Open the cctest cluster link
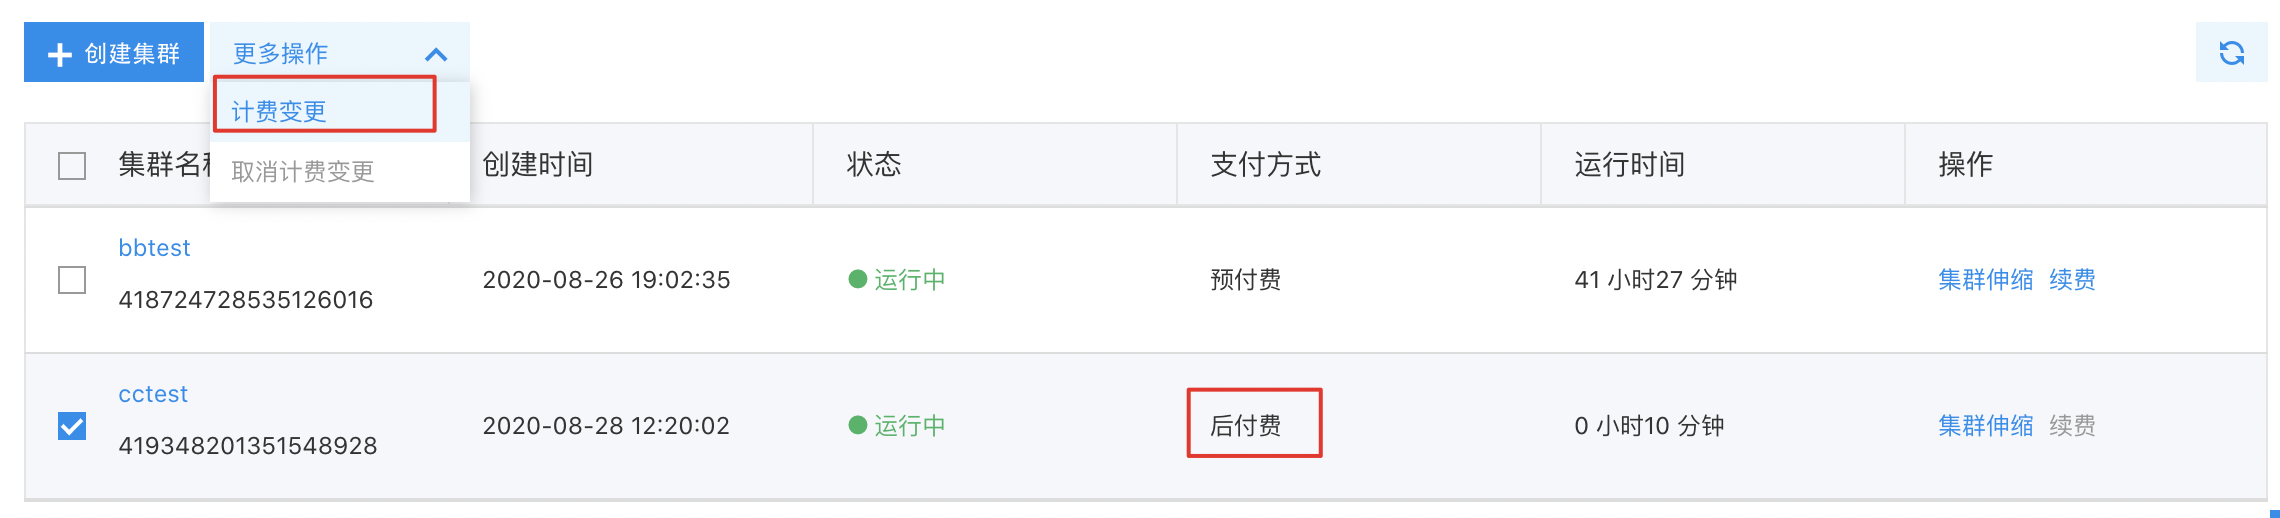2280x518 pixels. 153,394
